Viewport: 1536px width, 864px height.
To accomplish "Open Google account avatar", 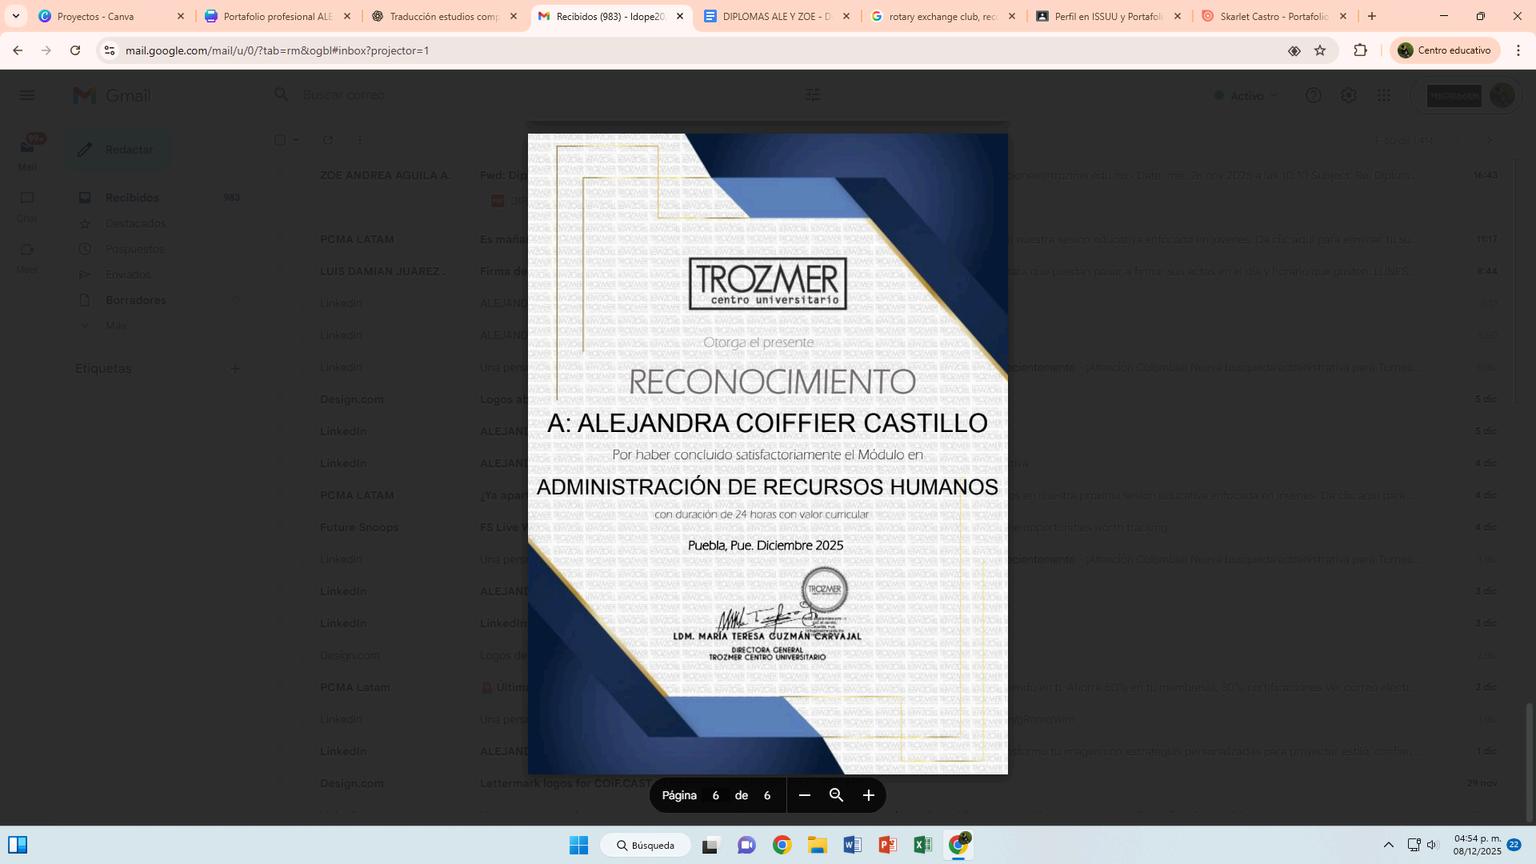I will (x=1501, y=95).
